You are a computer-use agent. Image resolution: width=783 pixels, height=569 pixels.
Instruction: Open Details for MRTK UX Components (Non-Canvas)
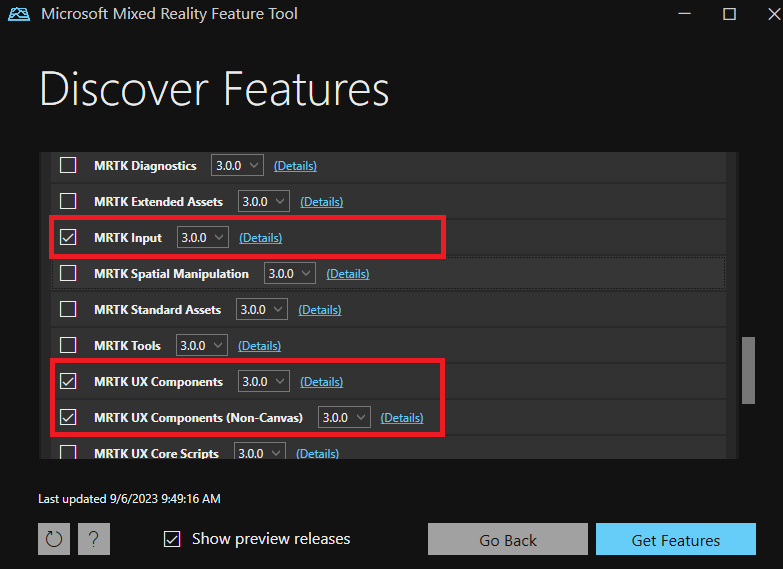pos(402,418)
